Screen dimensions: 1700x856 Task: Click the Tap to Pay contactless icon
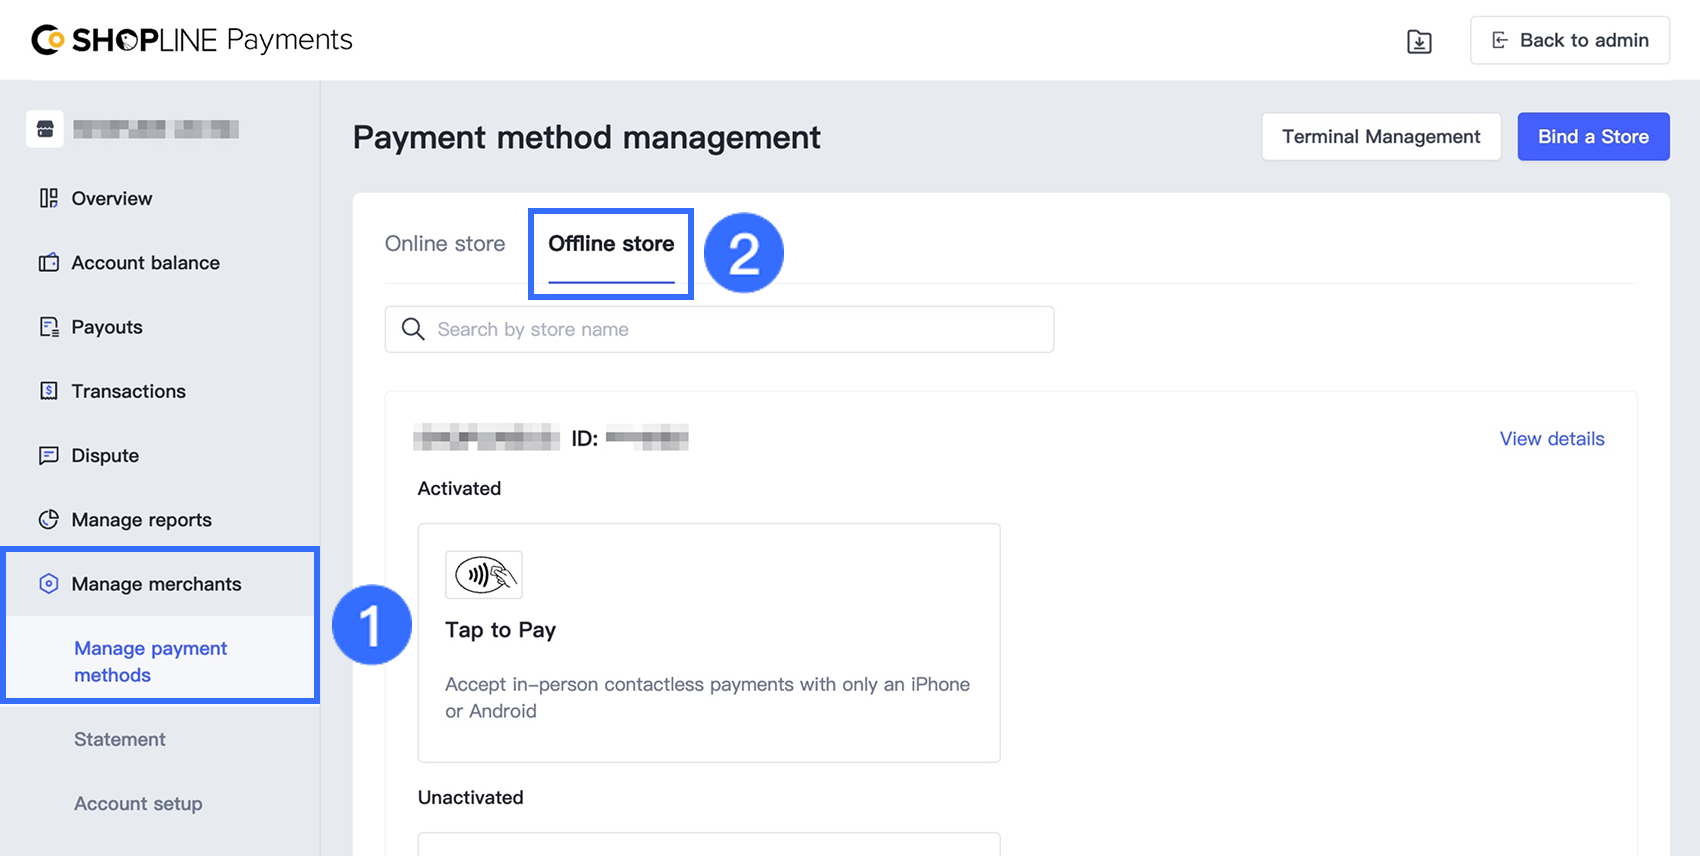tap(484, 575)
